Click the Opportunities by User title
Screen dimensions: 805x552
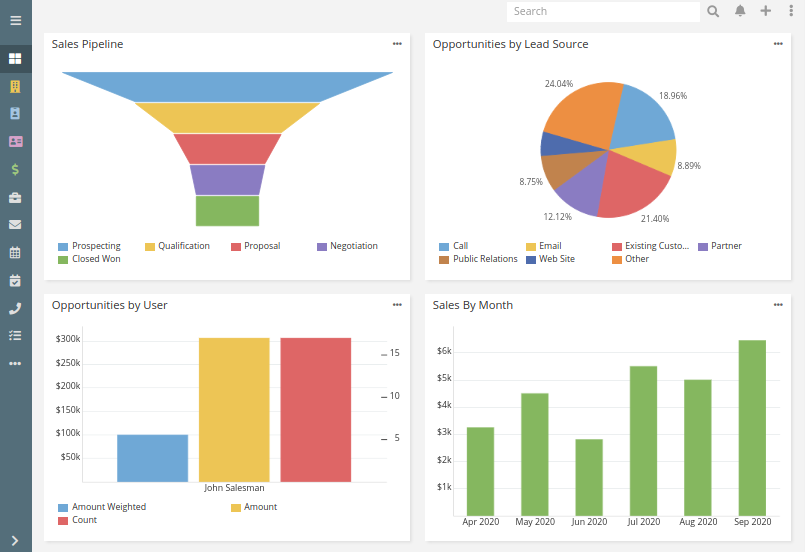(109, 305)
